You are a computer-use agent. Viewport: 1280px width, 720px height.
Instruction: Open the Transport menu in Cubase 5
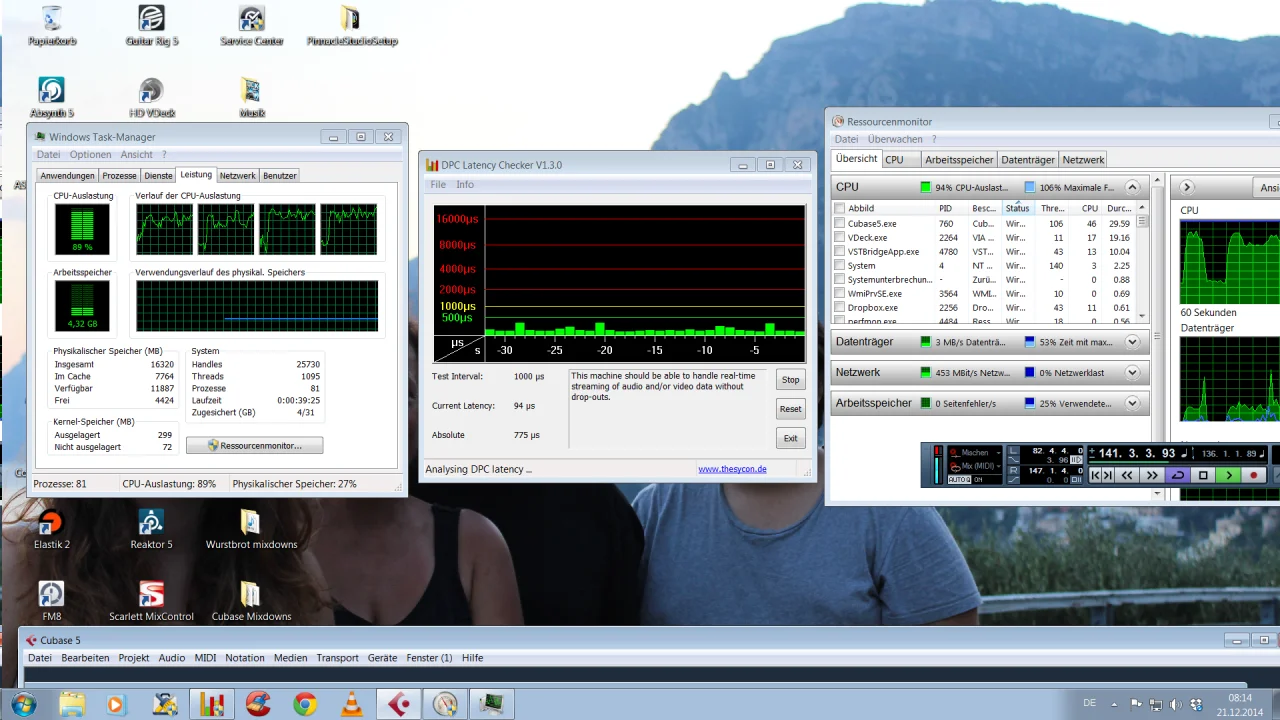tap(337, 658)
